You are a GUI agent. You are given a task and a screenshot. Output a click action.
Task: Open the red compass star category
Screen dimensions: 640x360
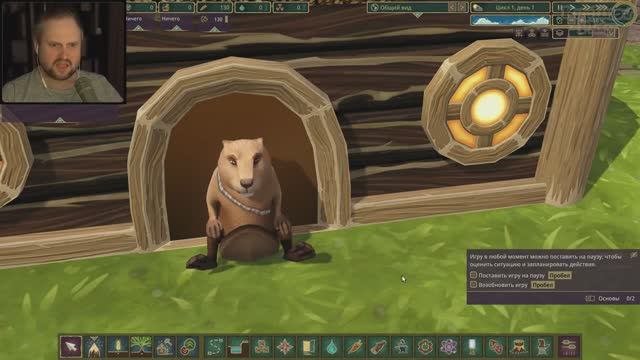point(285,347)
